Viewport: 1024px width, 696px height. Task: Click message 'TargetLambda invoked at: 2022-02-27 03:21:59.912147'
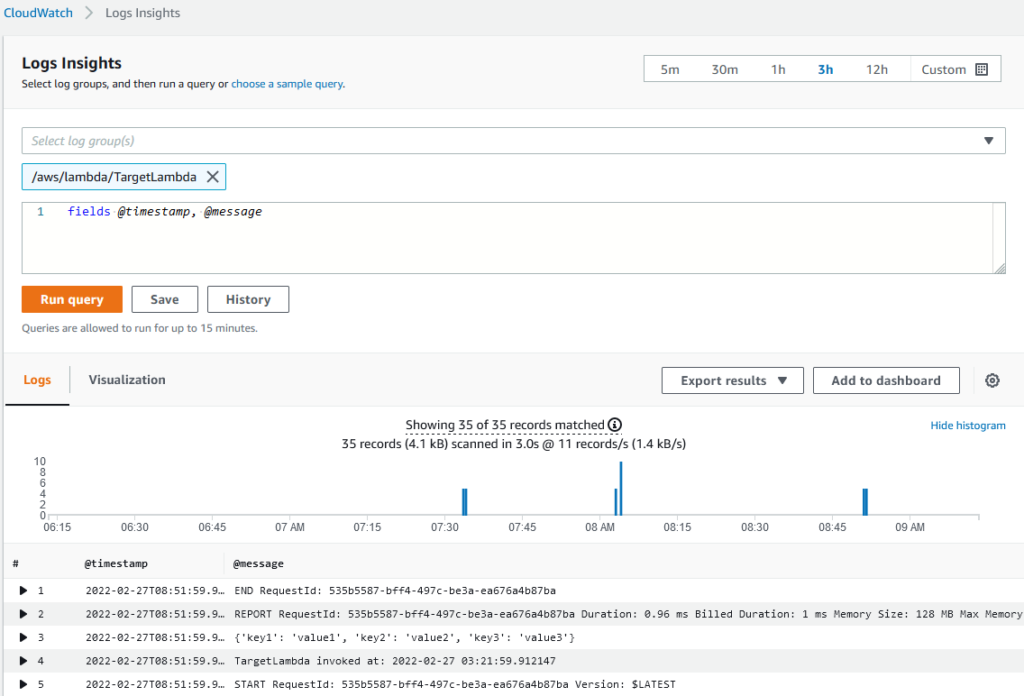click(x=395, y=661)
